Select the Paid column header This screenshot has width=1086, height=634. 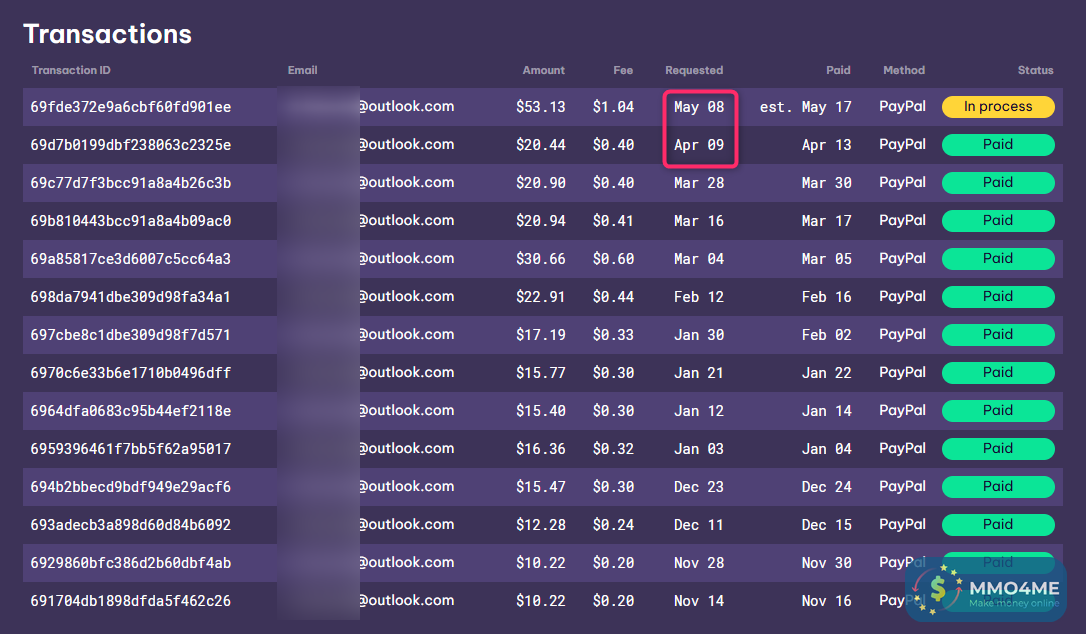(838, 70)
